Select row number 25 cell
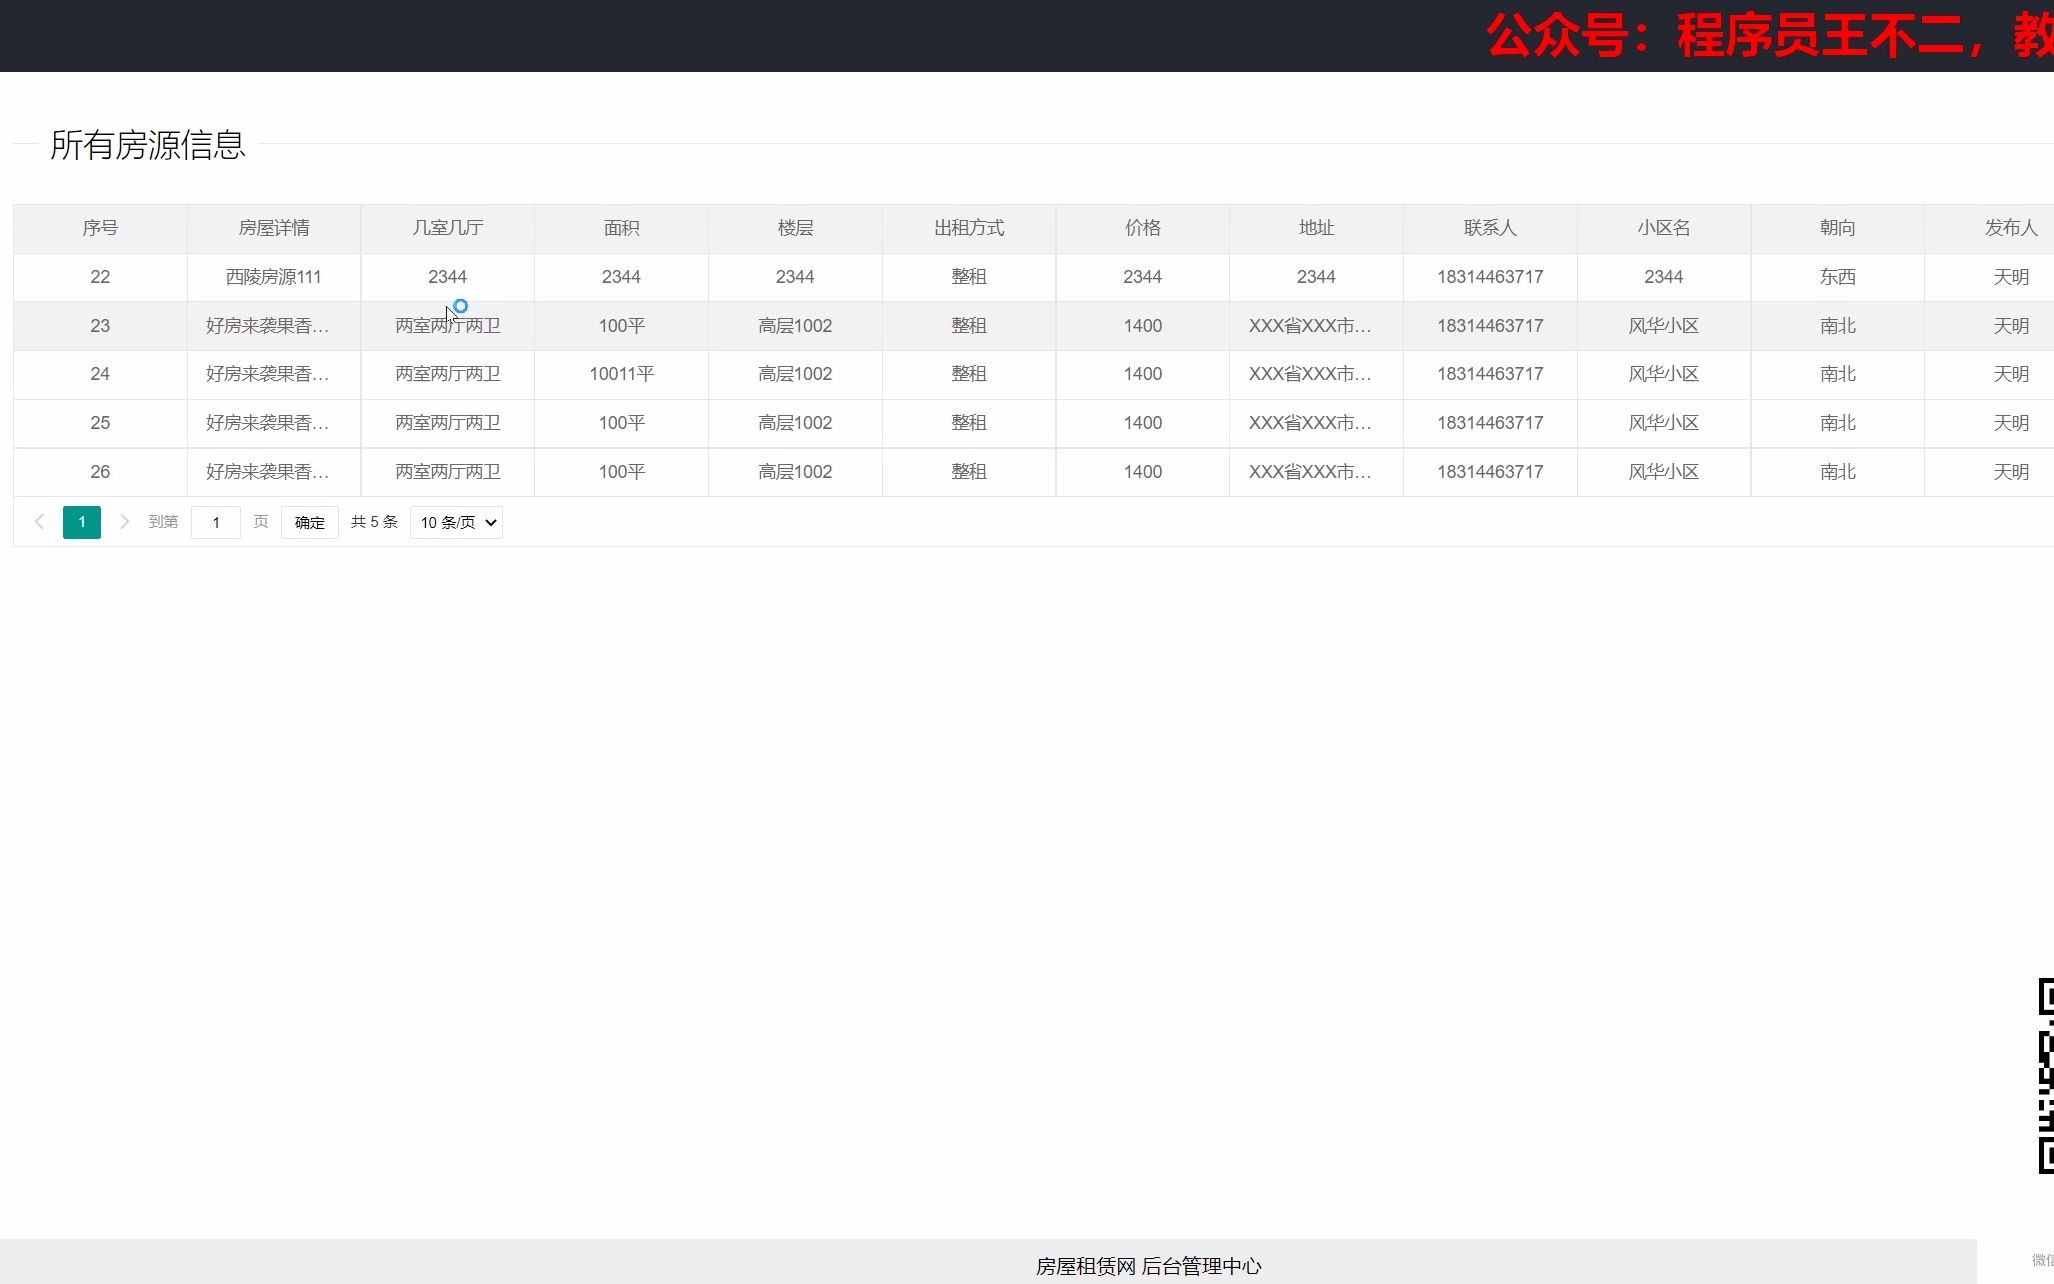 pyautogui.click(x=100, y=423)
